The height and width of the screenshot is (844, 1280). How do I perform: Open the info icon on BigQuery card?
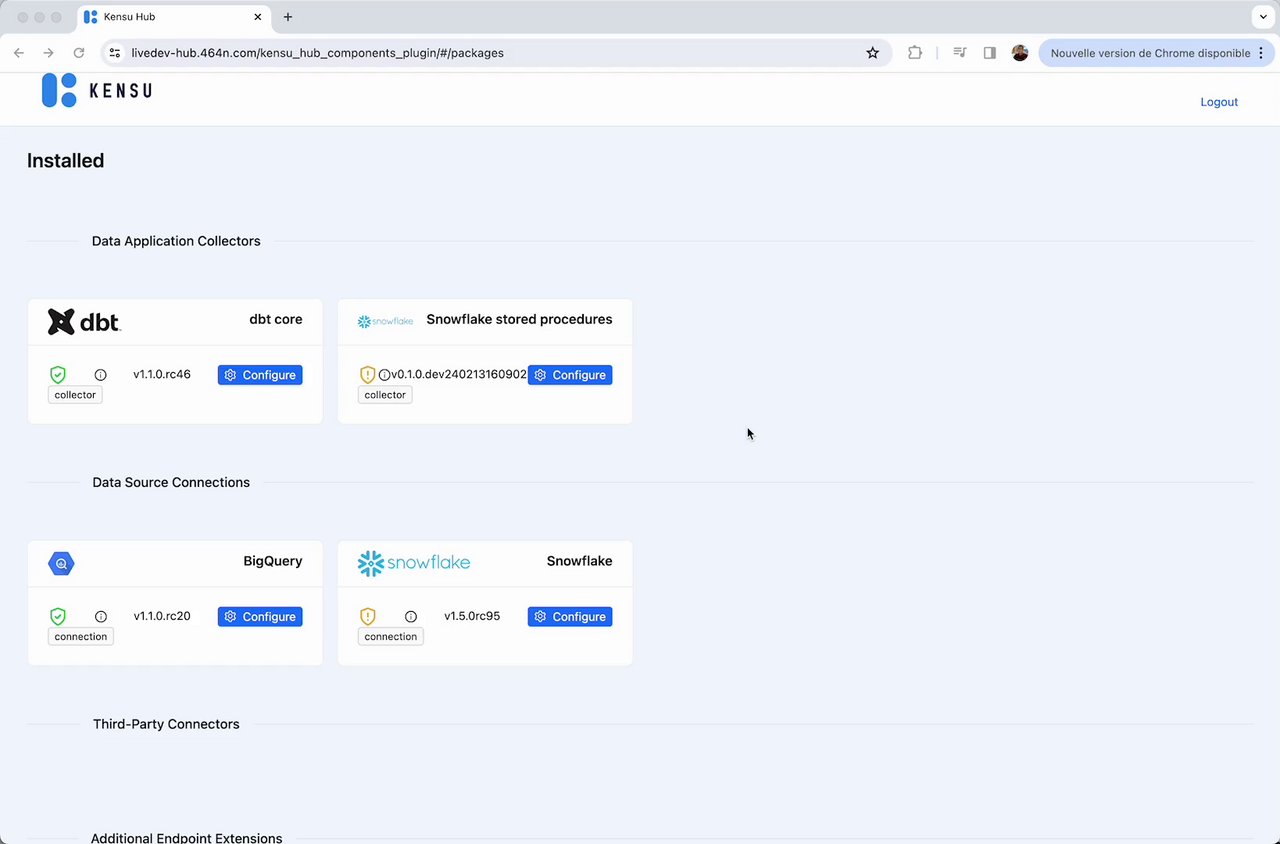click(101, 617)
